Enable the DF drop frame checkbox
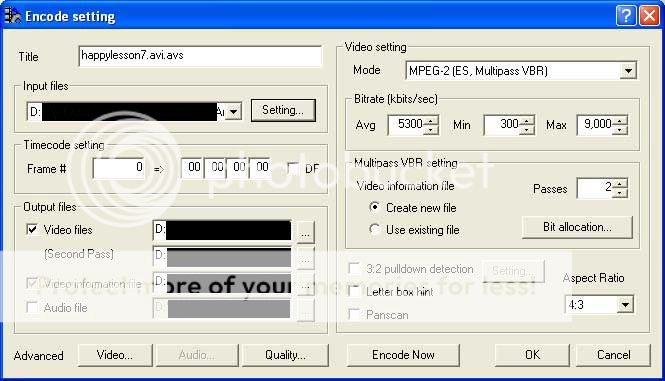The width and height of the screenshot is (665, 381). 293,168
